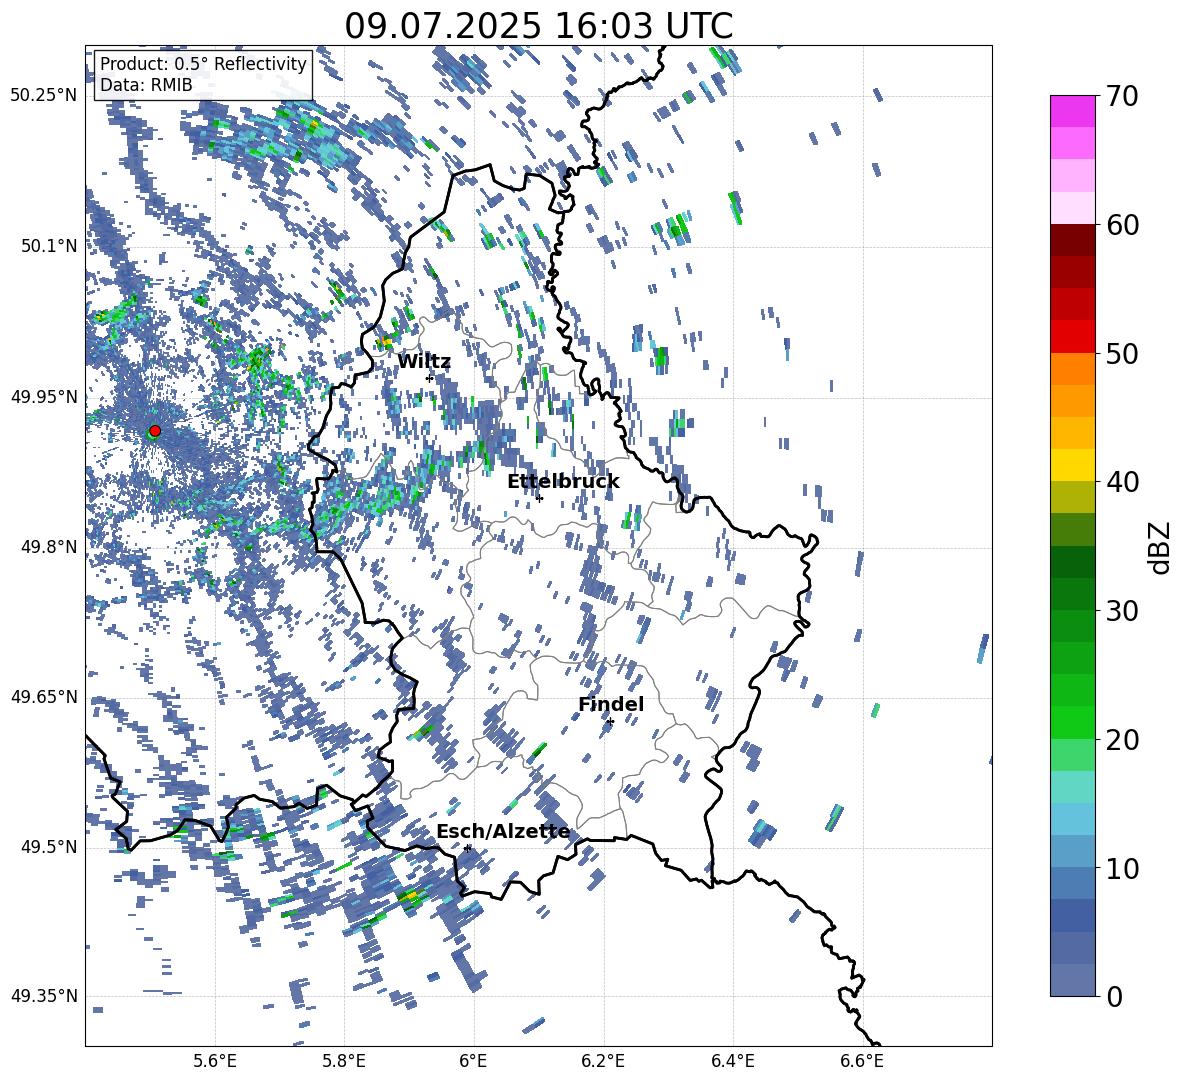Screen dimensions: 1184x1081
Task: Click the 'Data: RMIB' text
Action: point(146,85)
